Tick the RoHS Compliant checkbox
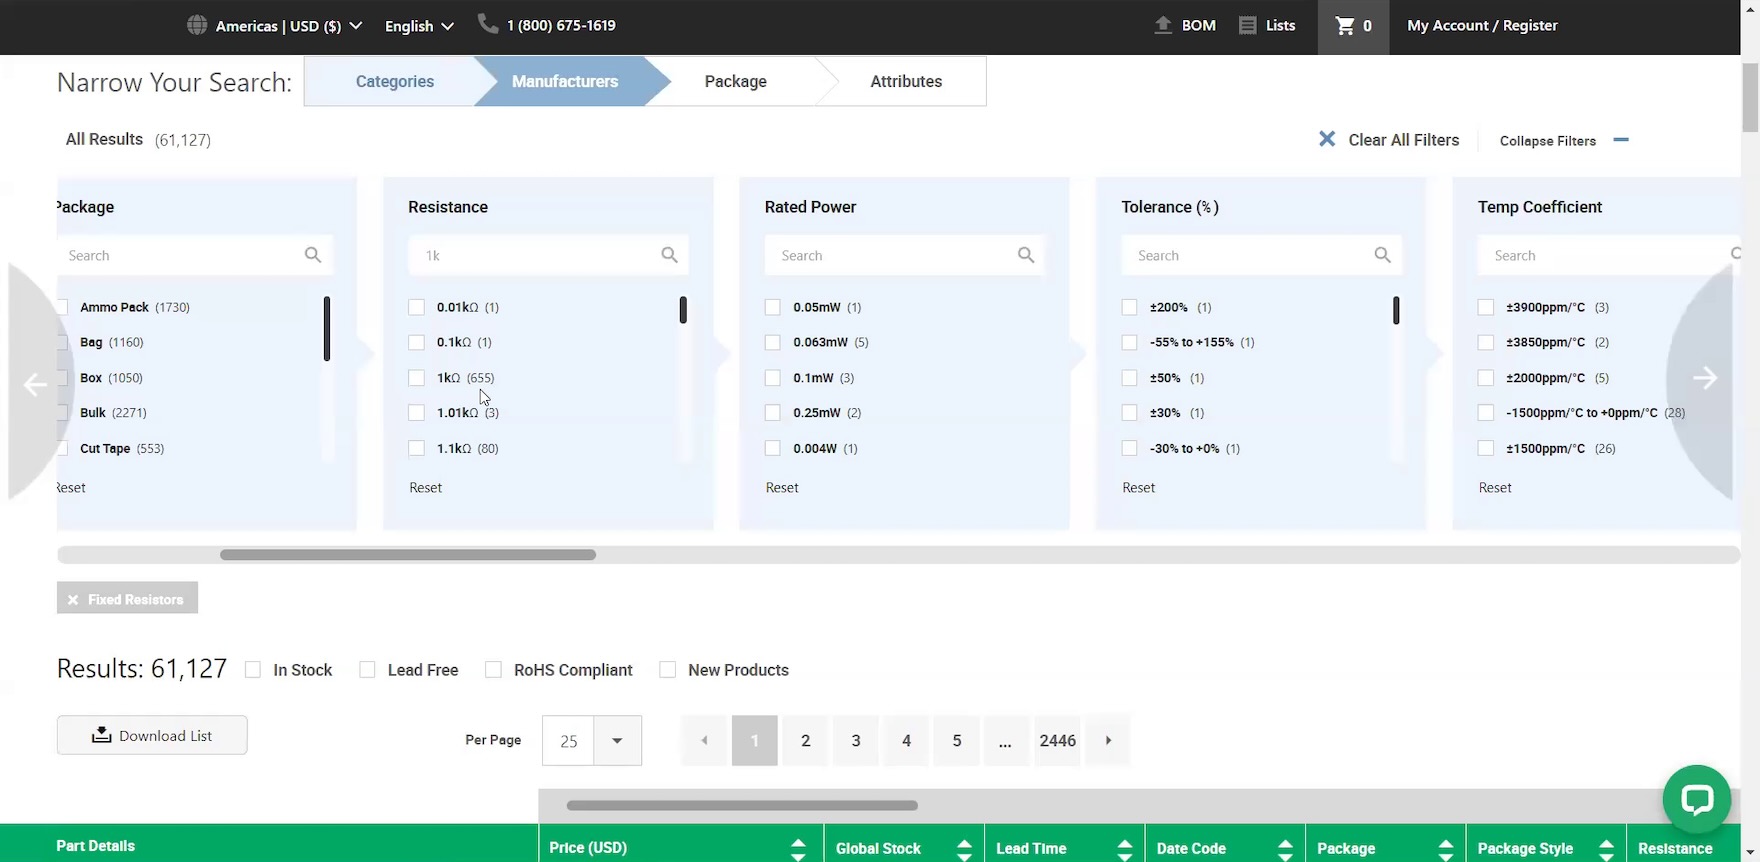Viewport: 1760px width, 862px height. click(493, 670)
